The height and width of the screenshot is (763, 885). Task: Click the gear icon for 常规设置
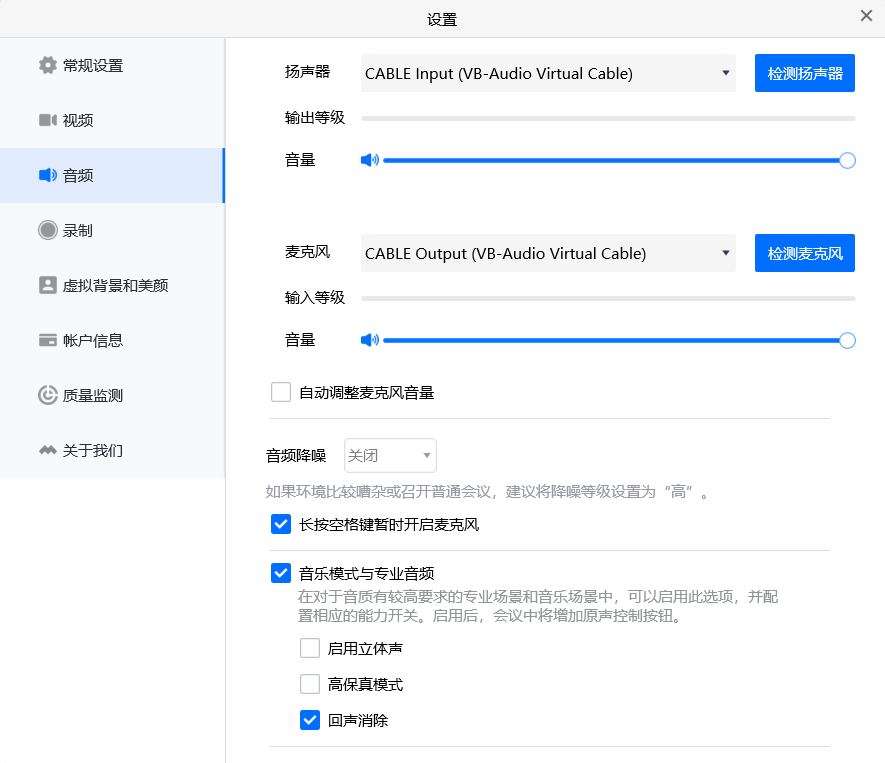(47, 66)
